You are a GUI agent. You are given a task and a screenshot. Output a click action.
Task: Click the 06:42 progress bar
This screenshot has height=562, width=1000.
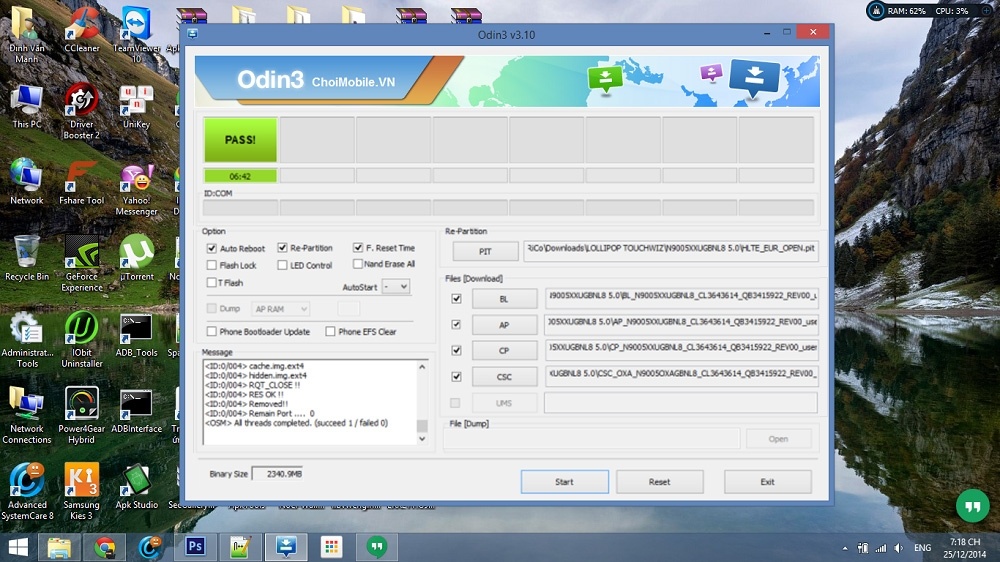[240, 176]
